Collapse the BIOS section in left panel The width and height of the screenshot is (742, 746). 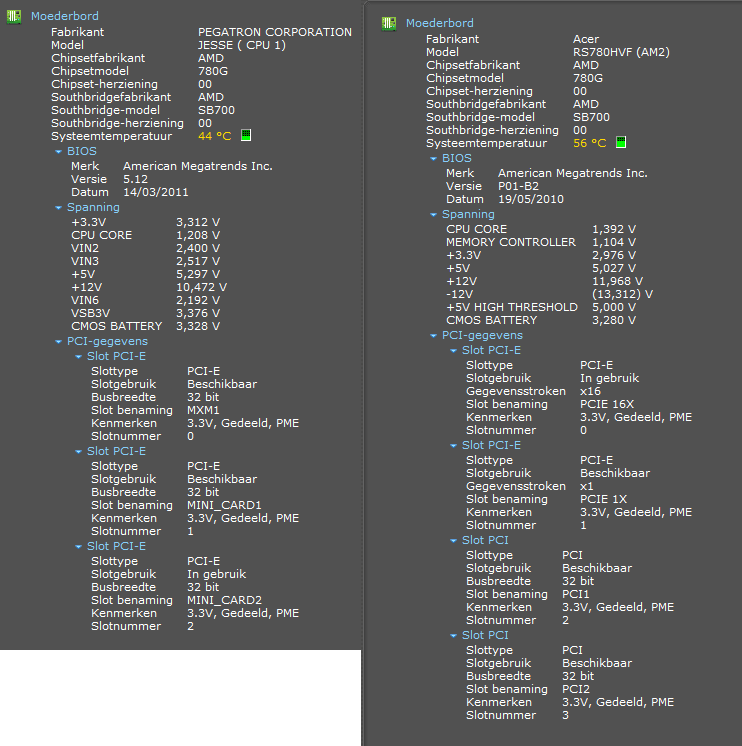point(58,153)
